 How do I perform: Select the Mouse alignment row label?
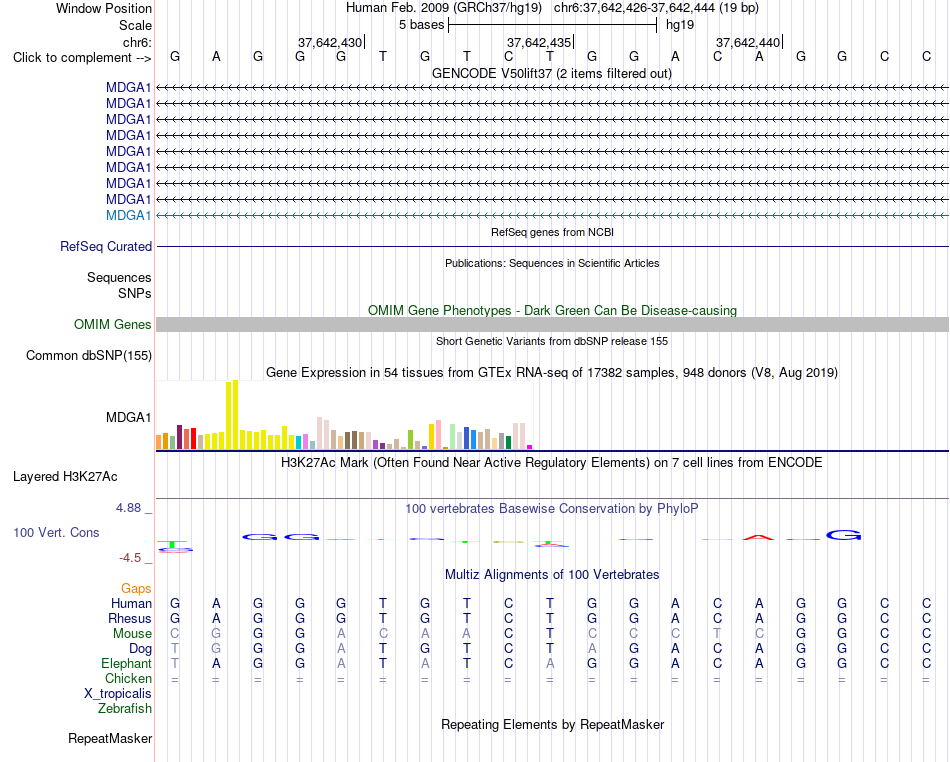click(132, 634)
